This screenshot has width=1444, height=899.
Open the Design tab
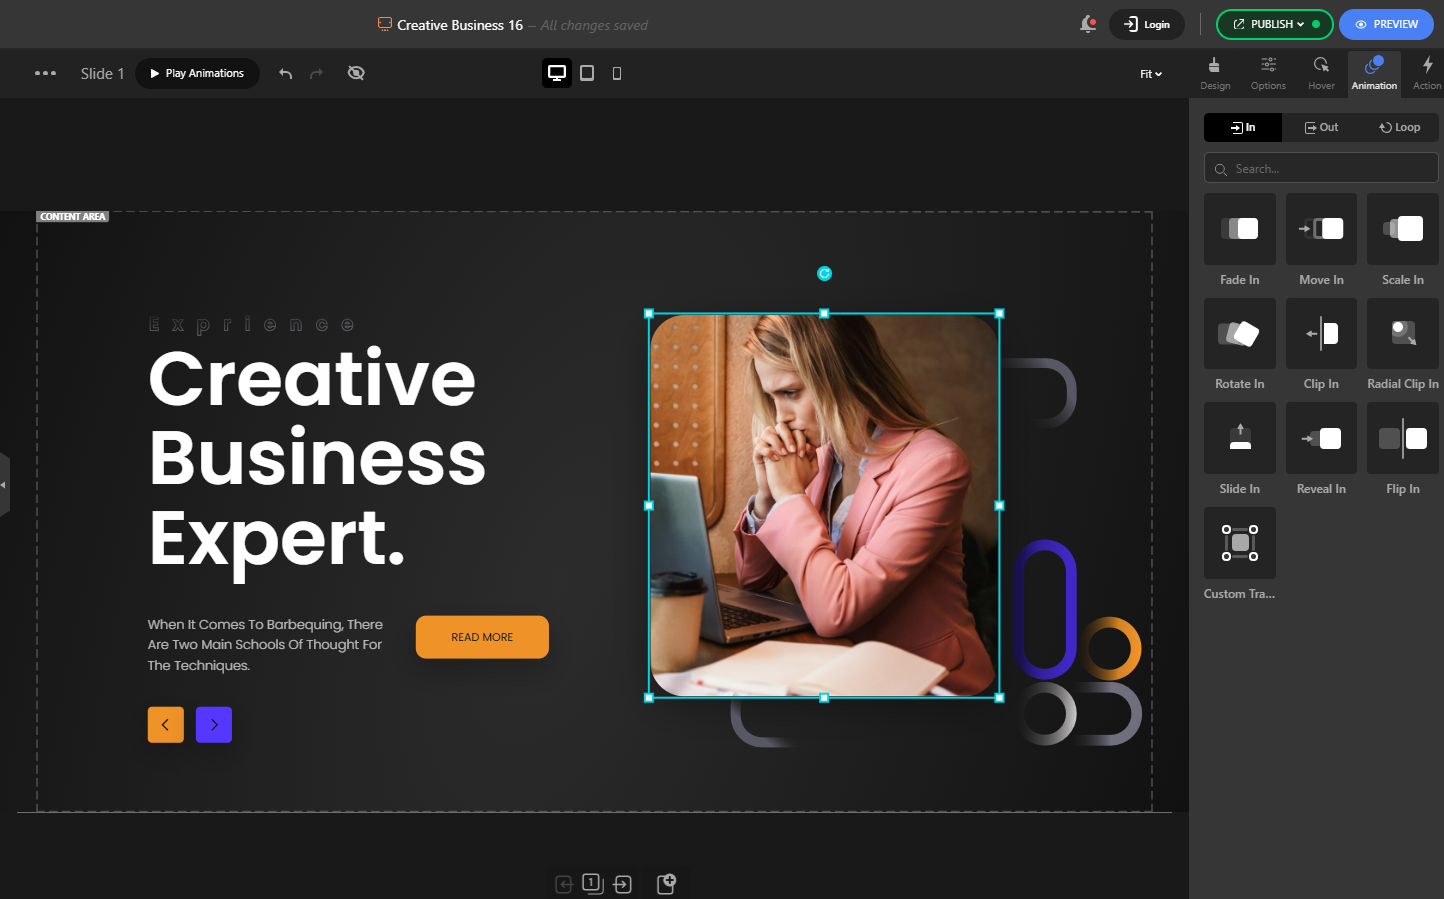[1215, 73]
